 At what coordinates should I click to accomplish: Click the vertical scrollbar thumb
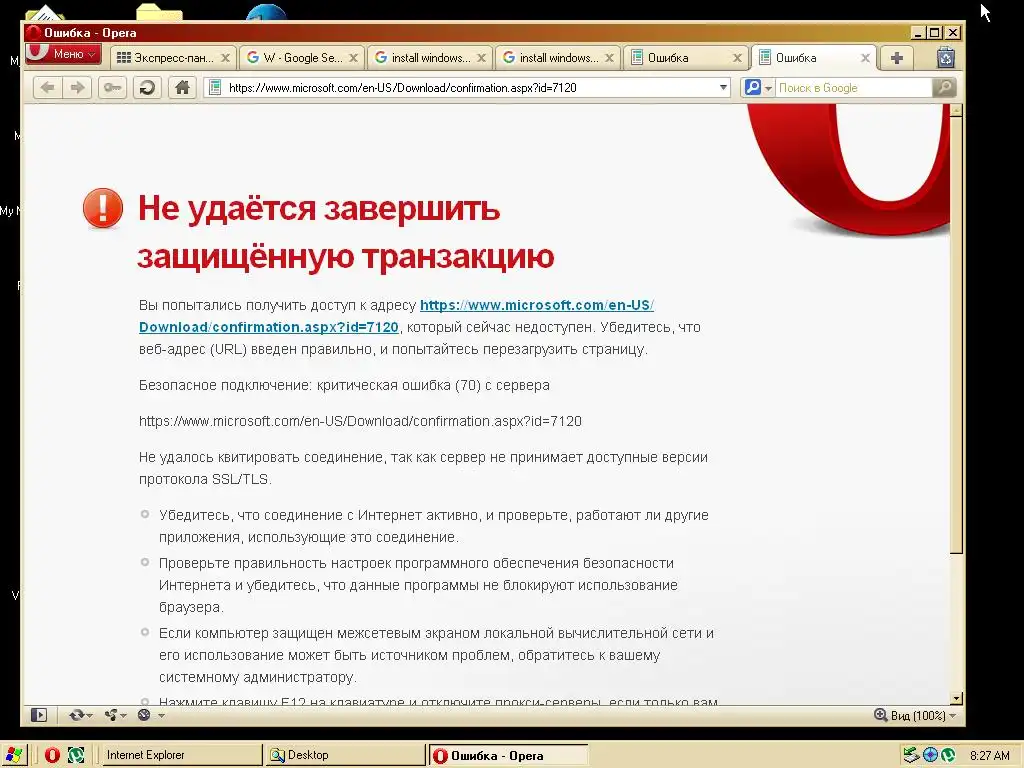[956, 335]
